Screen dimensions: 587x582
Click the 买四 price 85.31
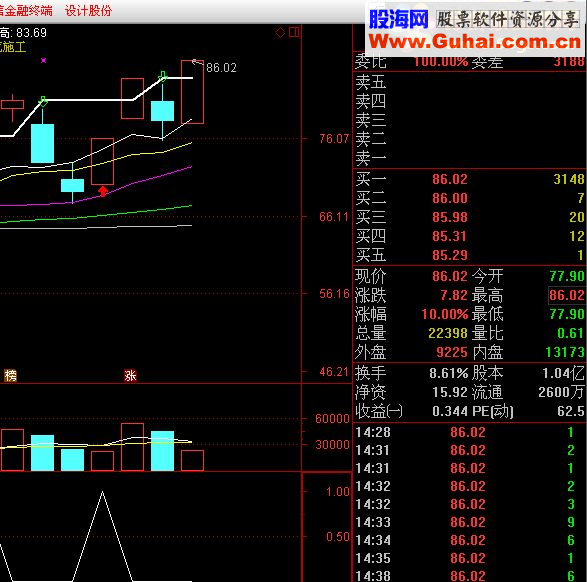tap(450, 236)
